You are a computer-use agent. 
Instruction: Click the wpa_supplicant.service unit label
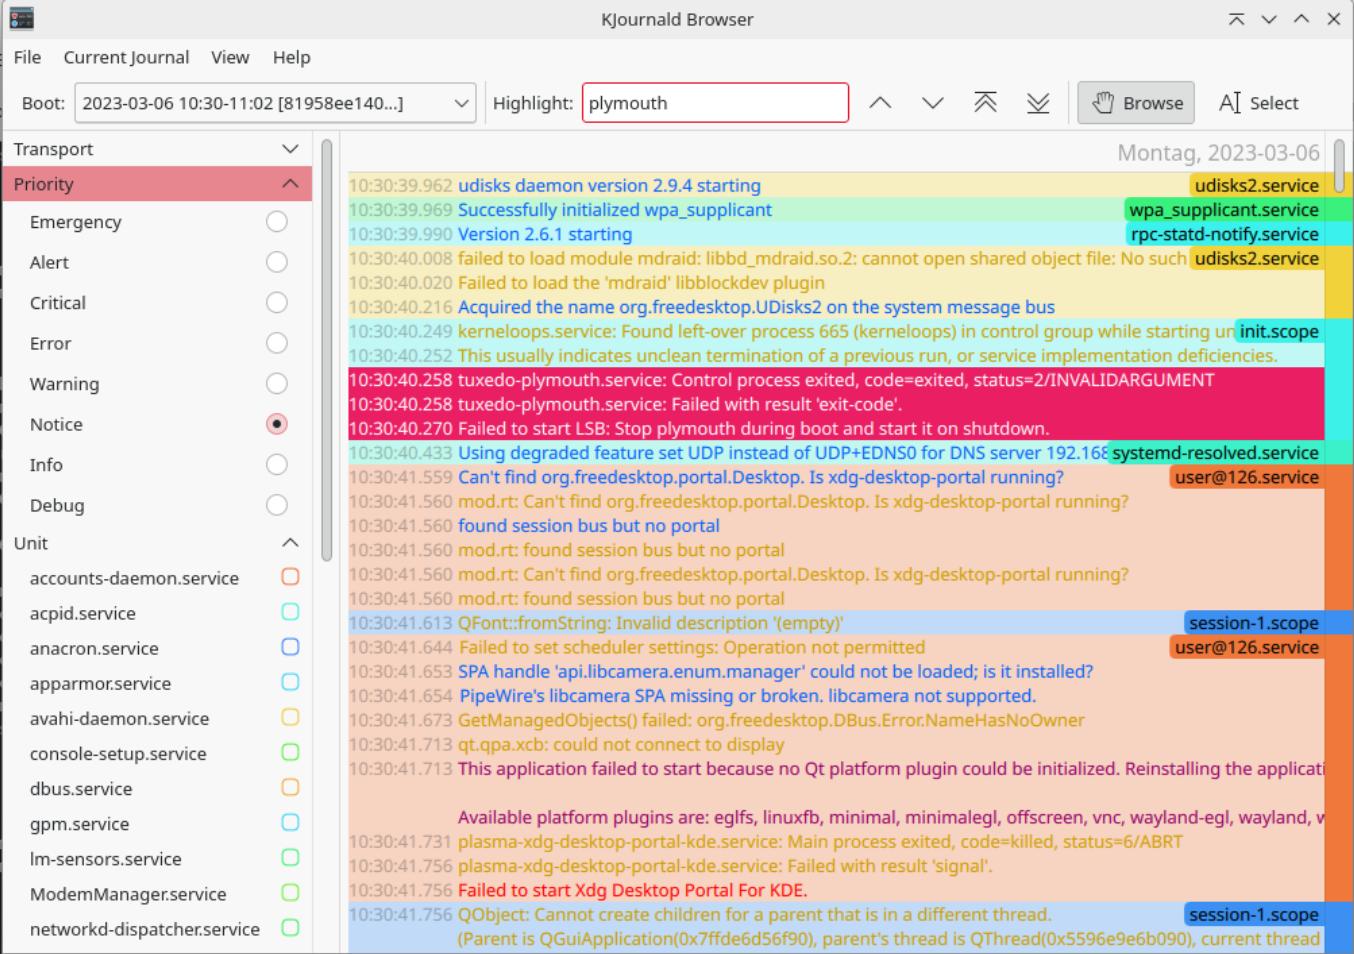(1224, 210)
